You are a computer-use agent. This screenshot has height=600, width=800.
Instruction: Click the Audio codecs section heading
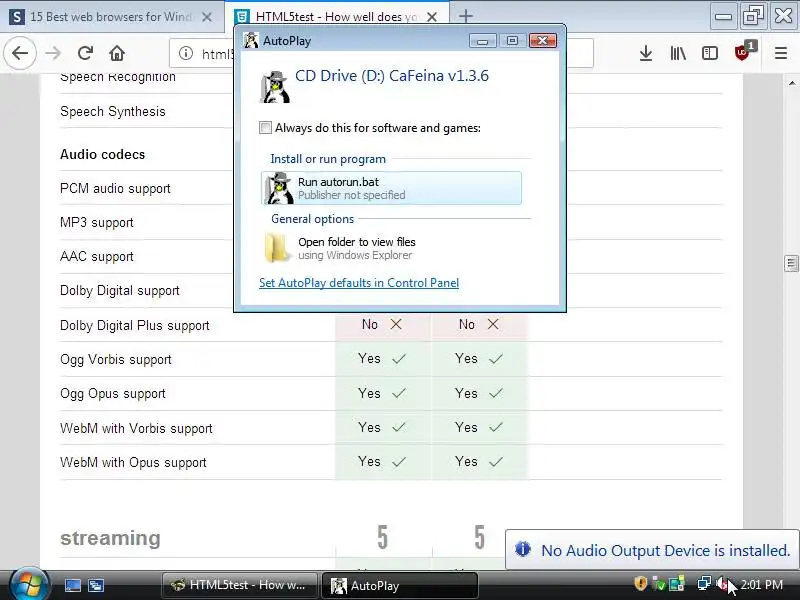[103, 154]
